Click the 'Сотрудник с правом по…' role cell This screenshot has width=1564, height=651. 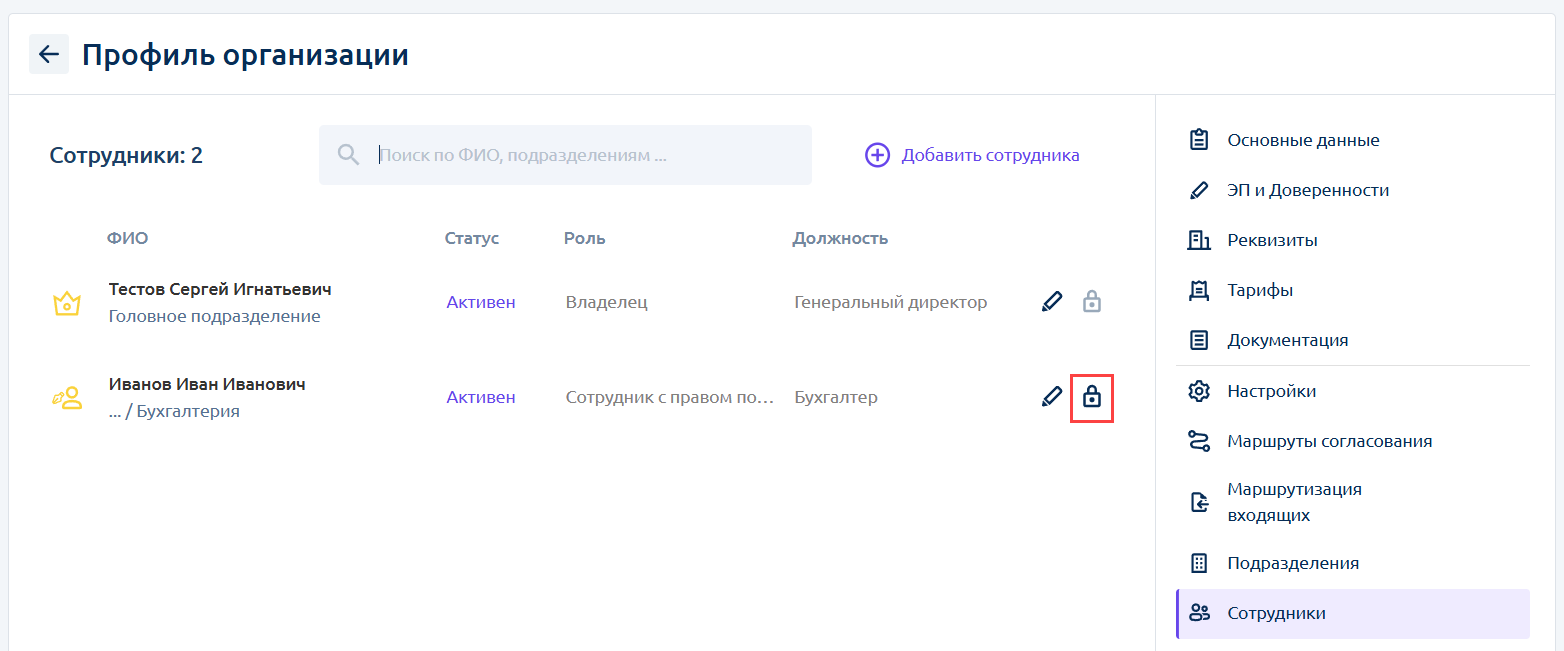click(x=670, y=397)
